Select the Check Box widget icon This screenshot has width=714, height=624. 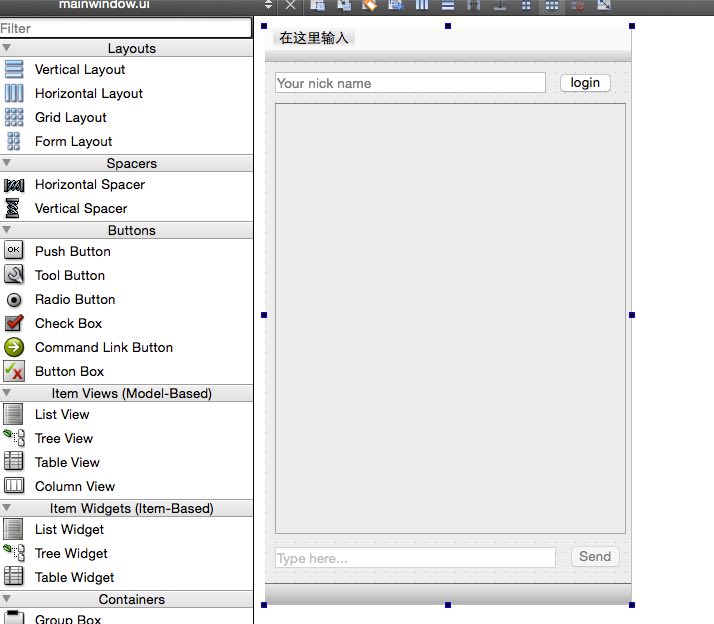coord(14,323)
